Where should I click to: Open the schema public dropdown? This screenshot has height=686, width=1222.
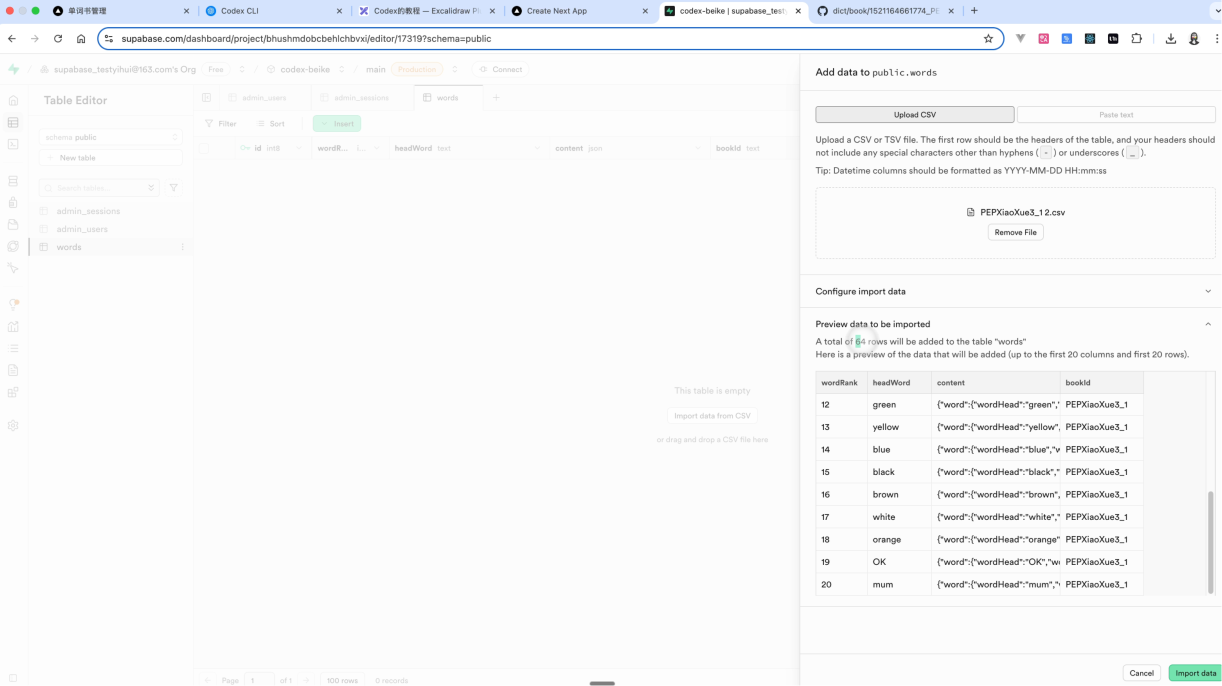(x=110, y=137)
